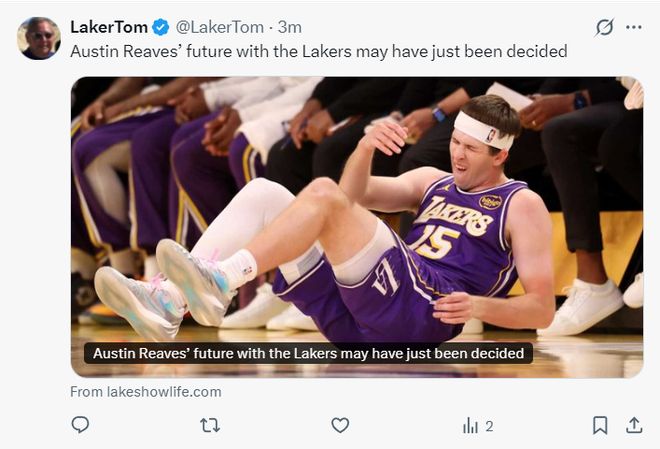The width and height of the screenshot is (660, 449).
Task: Open the share post menu
Action: 634,425
